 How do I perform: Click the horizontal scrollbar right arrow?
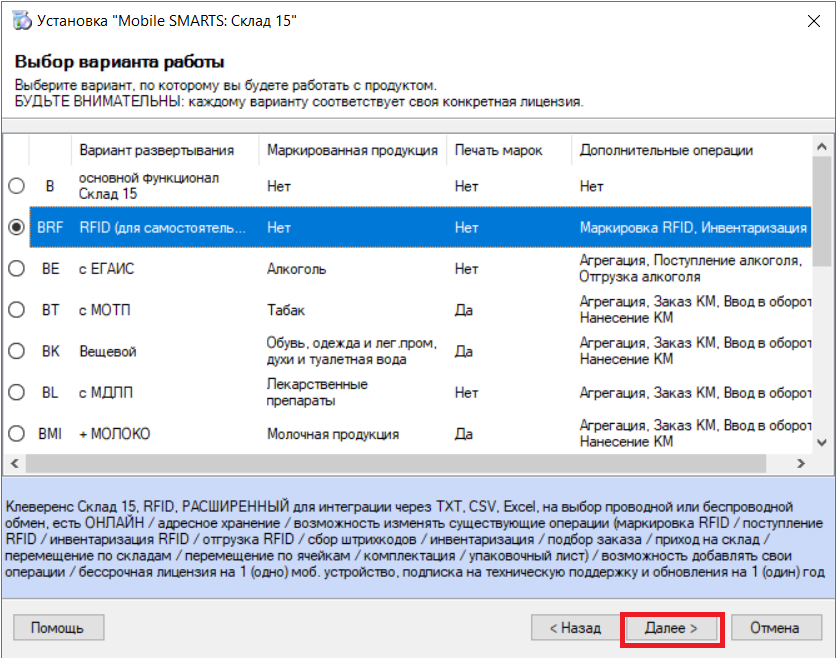(x=801, y=463)
